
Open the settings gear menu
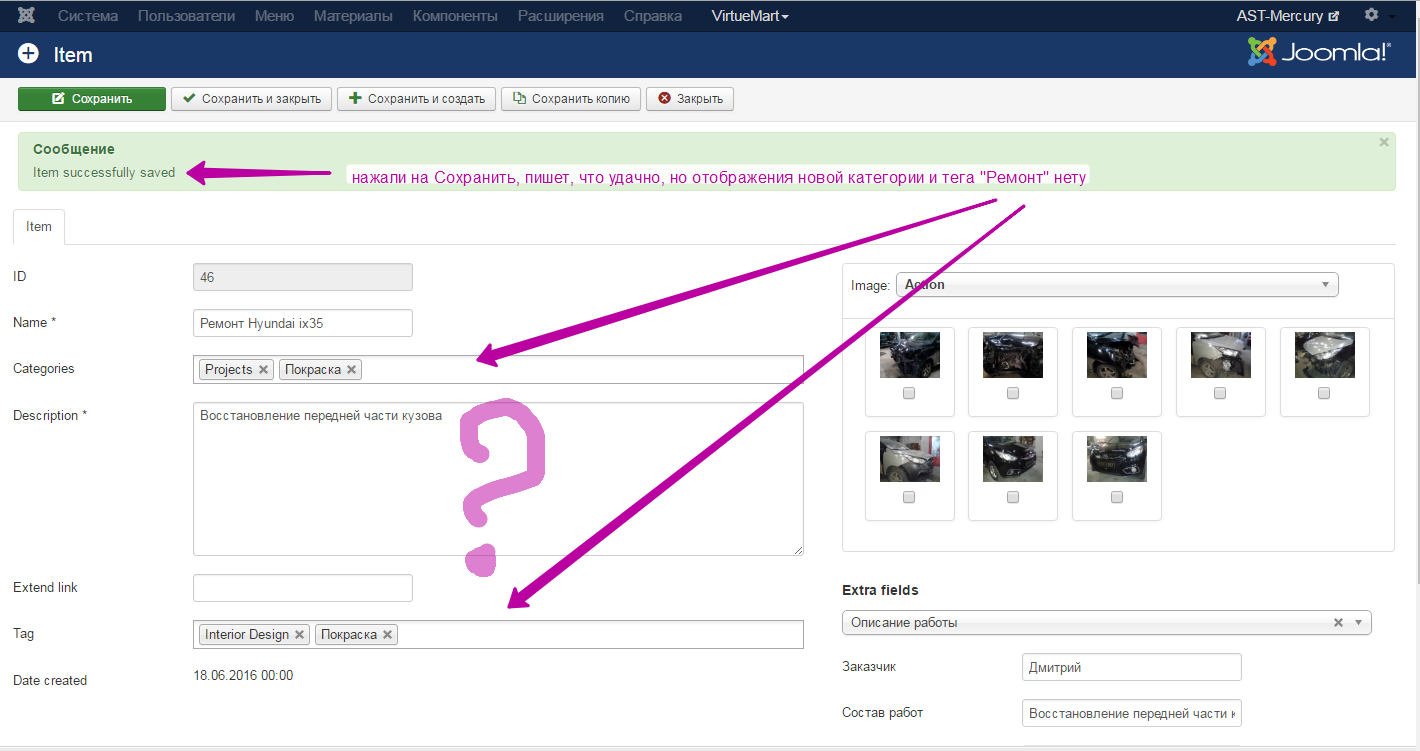click(1371, 16)
